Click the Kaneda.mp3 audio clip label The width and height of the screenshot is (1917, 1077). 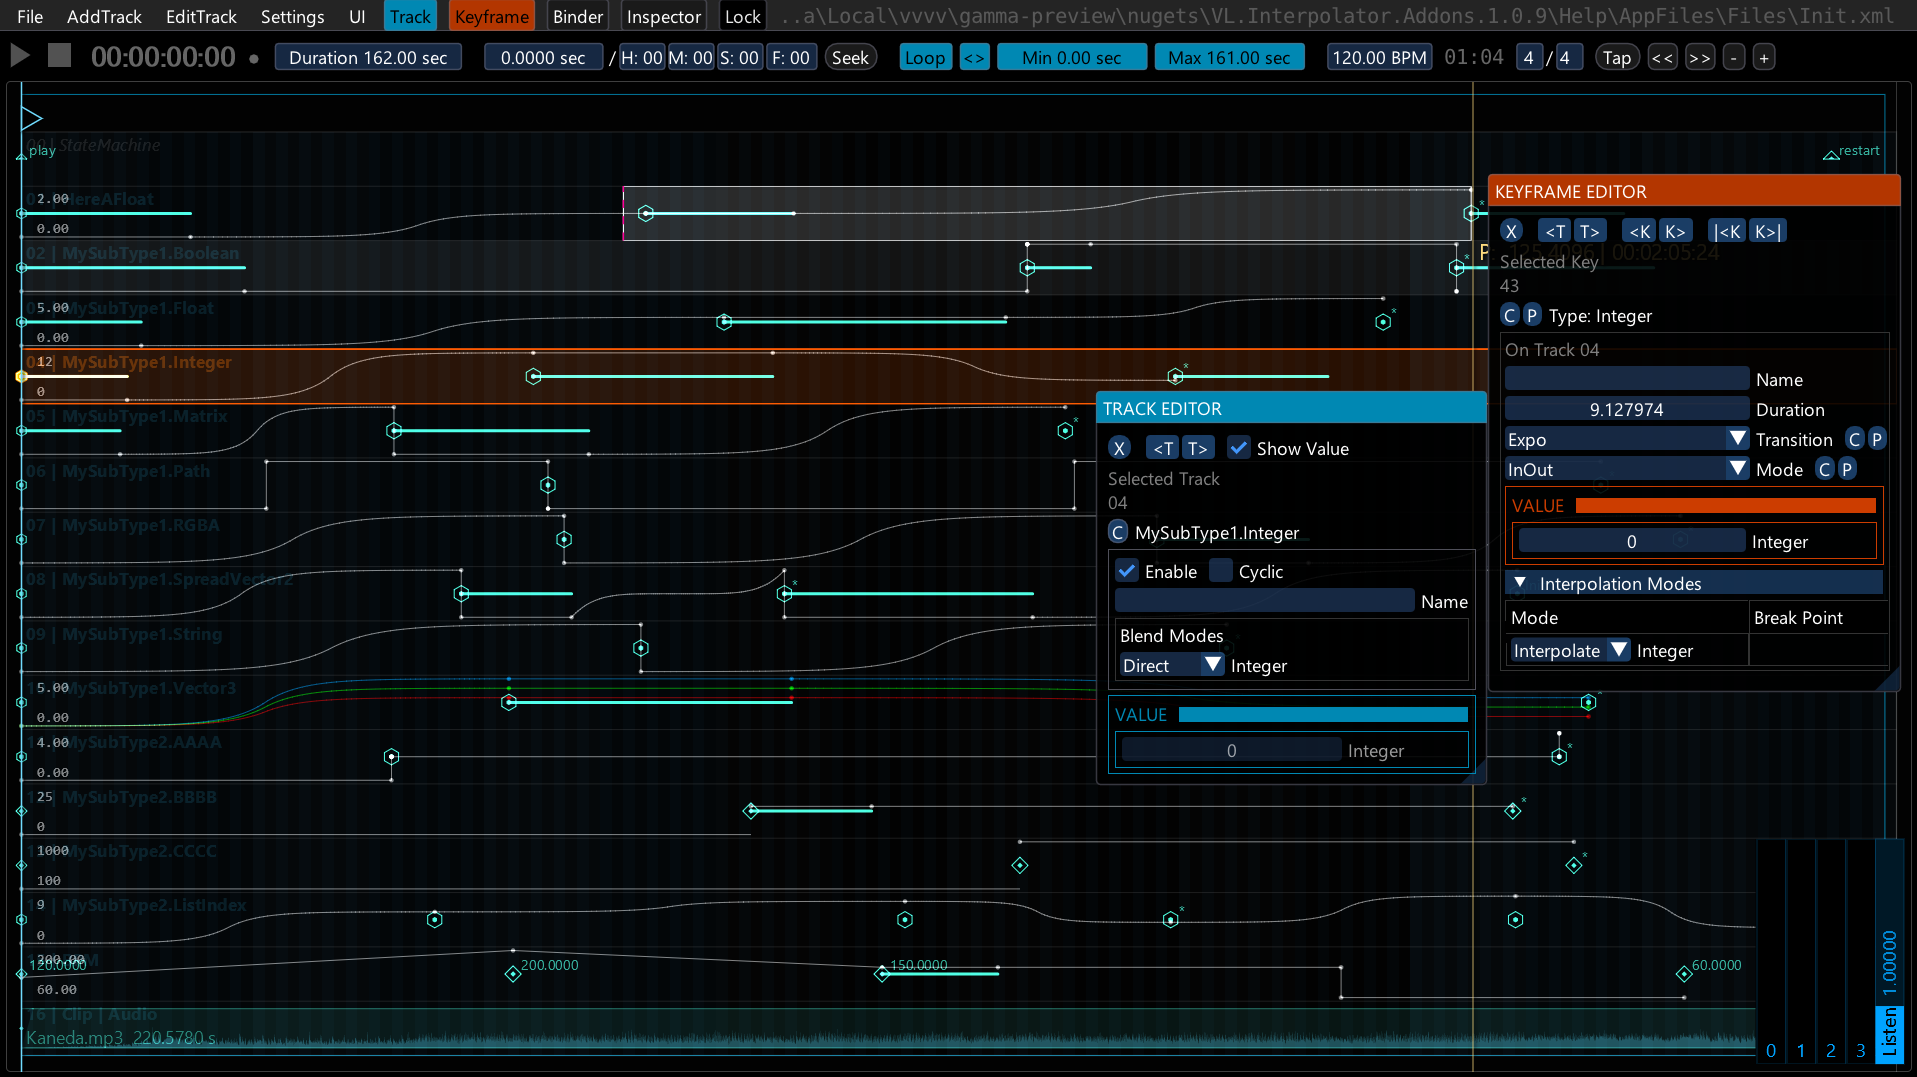pyautogui.click(x=120, y=1038)
